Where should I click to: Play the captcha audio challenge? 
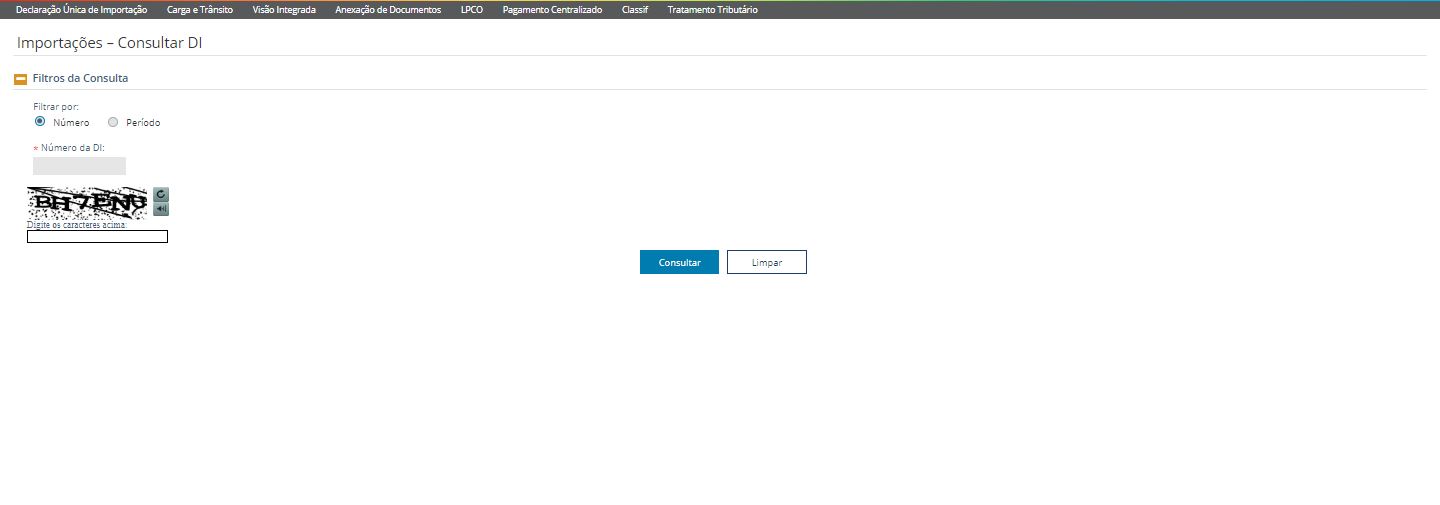tap(161, 209)
